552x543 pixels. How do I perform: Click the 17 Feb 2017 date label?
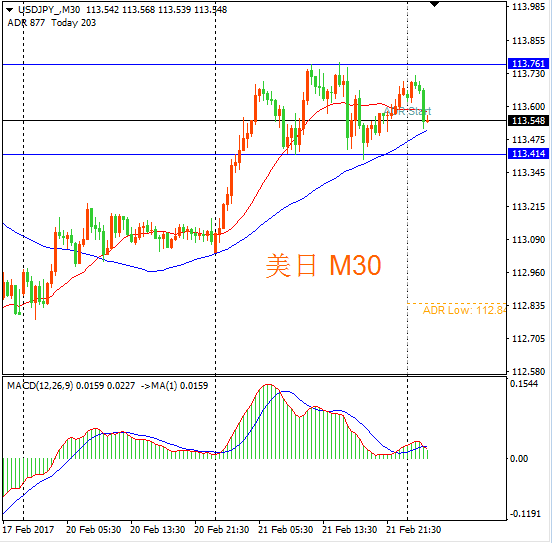[28, 530]
